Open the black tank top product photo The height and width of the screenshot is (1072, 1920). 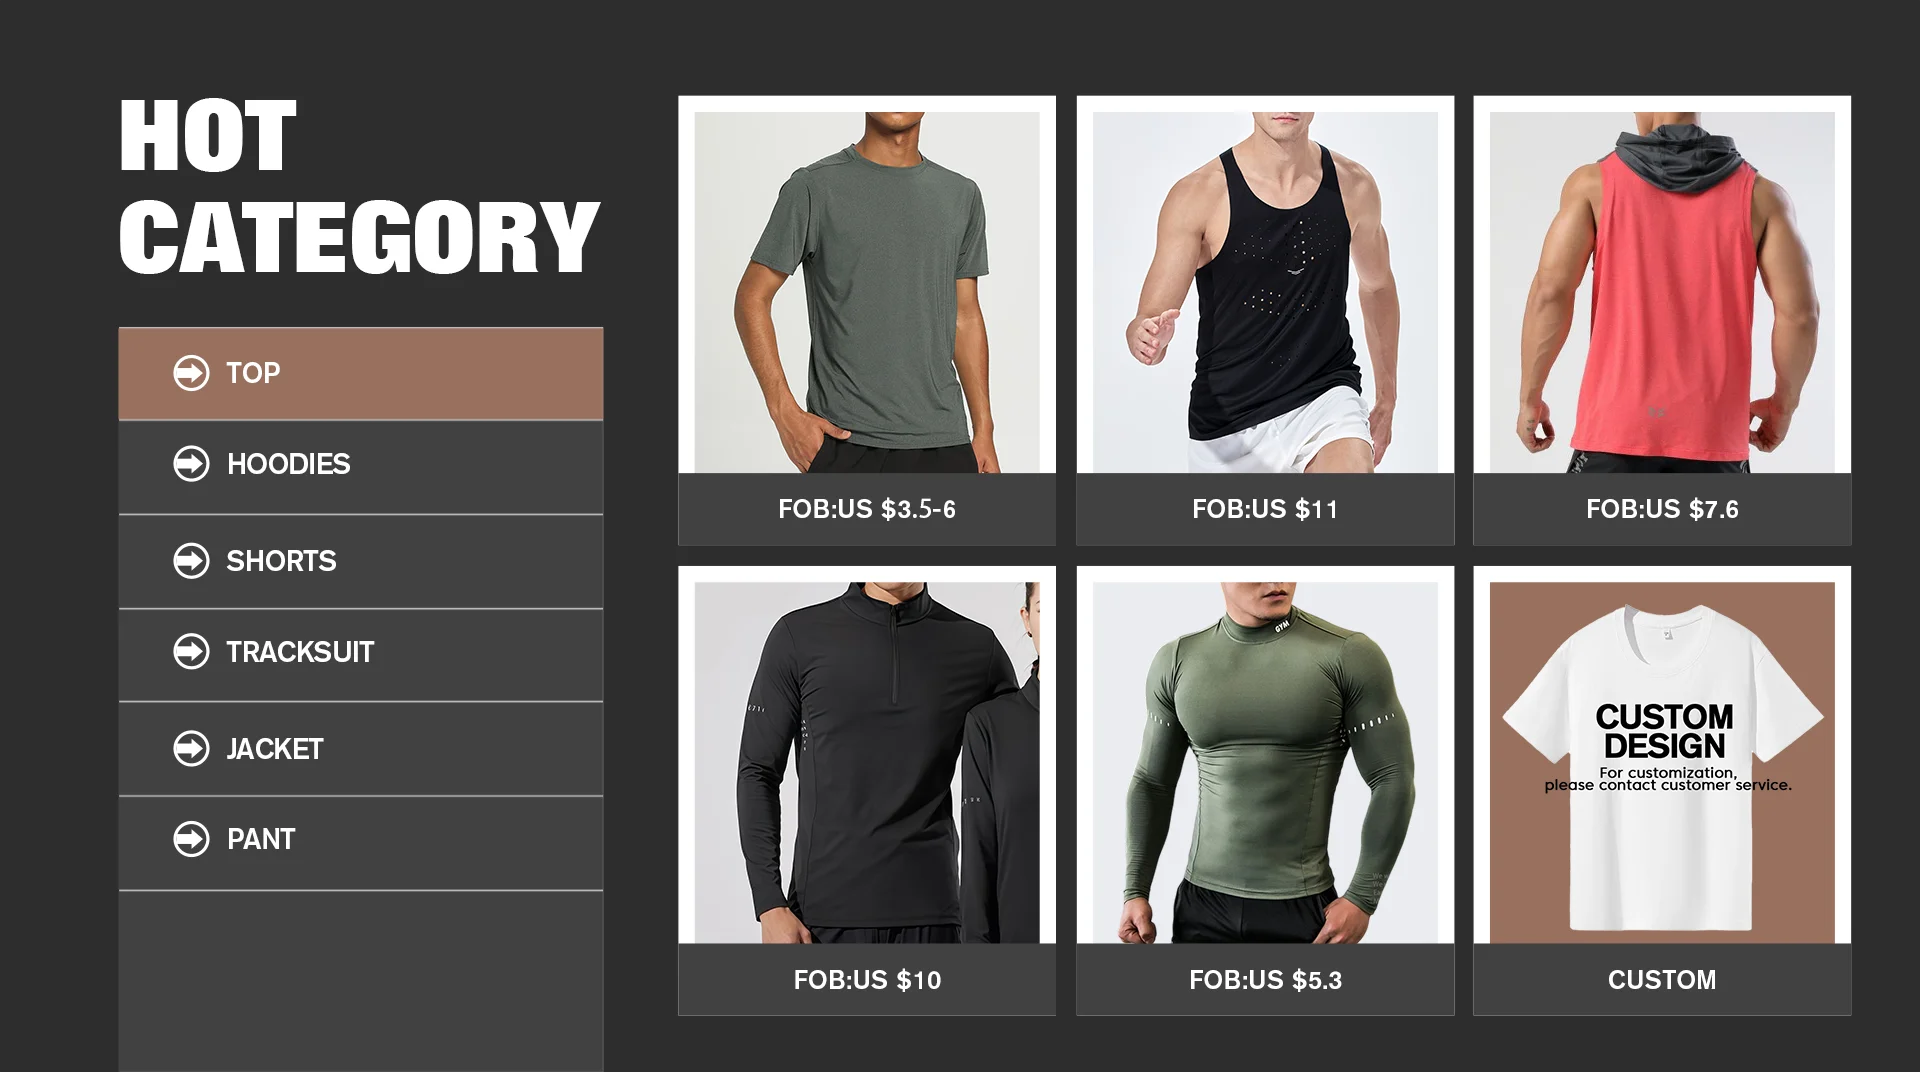[1265, 292]
